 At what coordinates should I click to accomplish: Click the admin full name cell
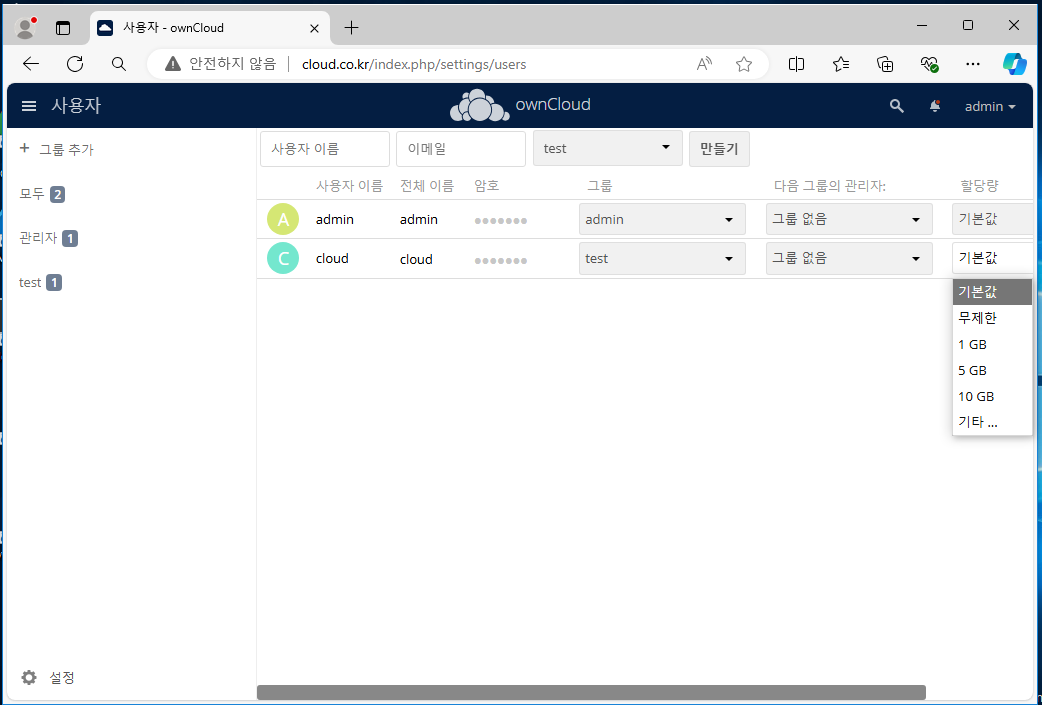tap(419, 219)
